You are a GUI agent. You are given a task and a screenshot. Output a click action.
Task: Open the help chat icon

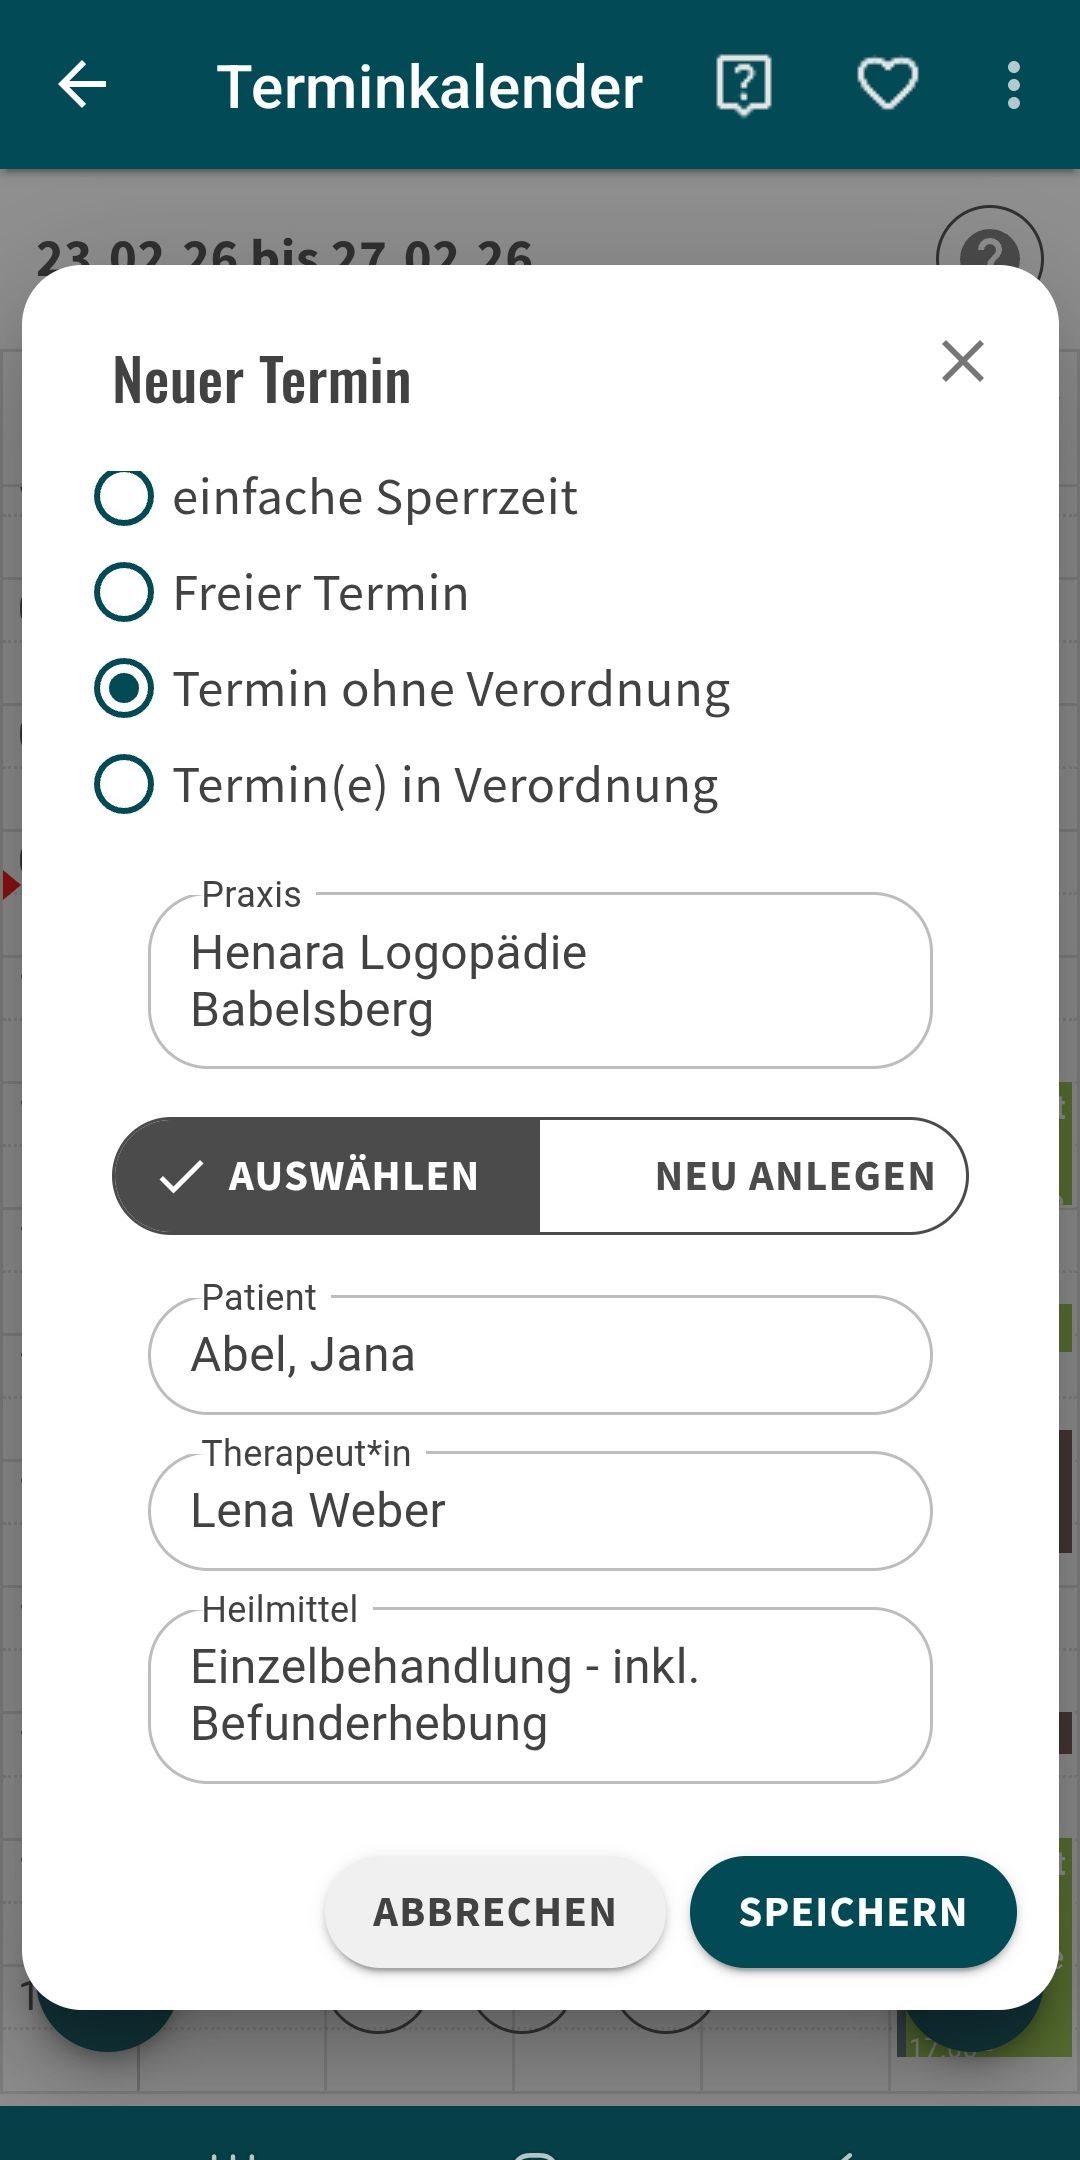744,85
